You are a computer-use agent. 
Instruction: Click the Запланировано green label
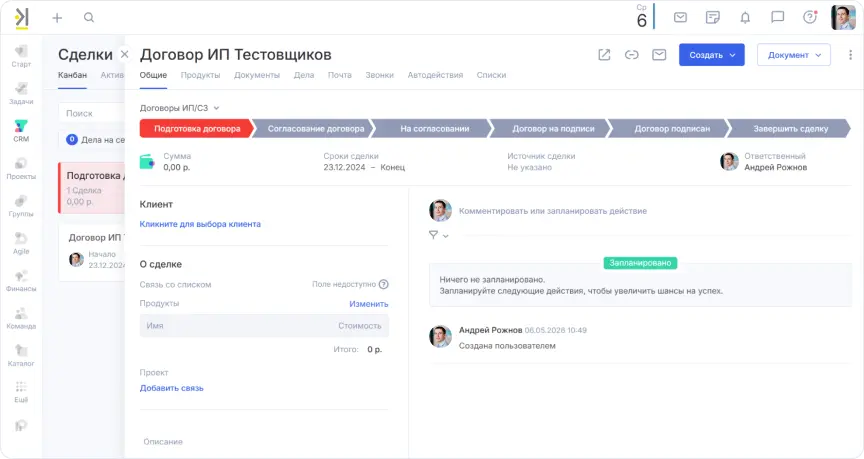(x=640, y=263)
